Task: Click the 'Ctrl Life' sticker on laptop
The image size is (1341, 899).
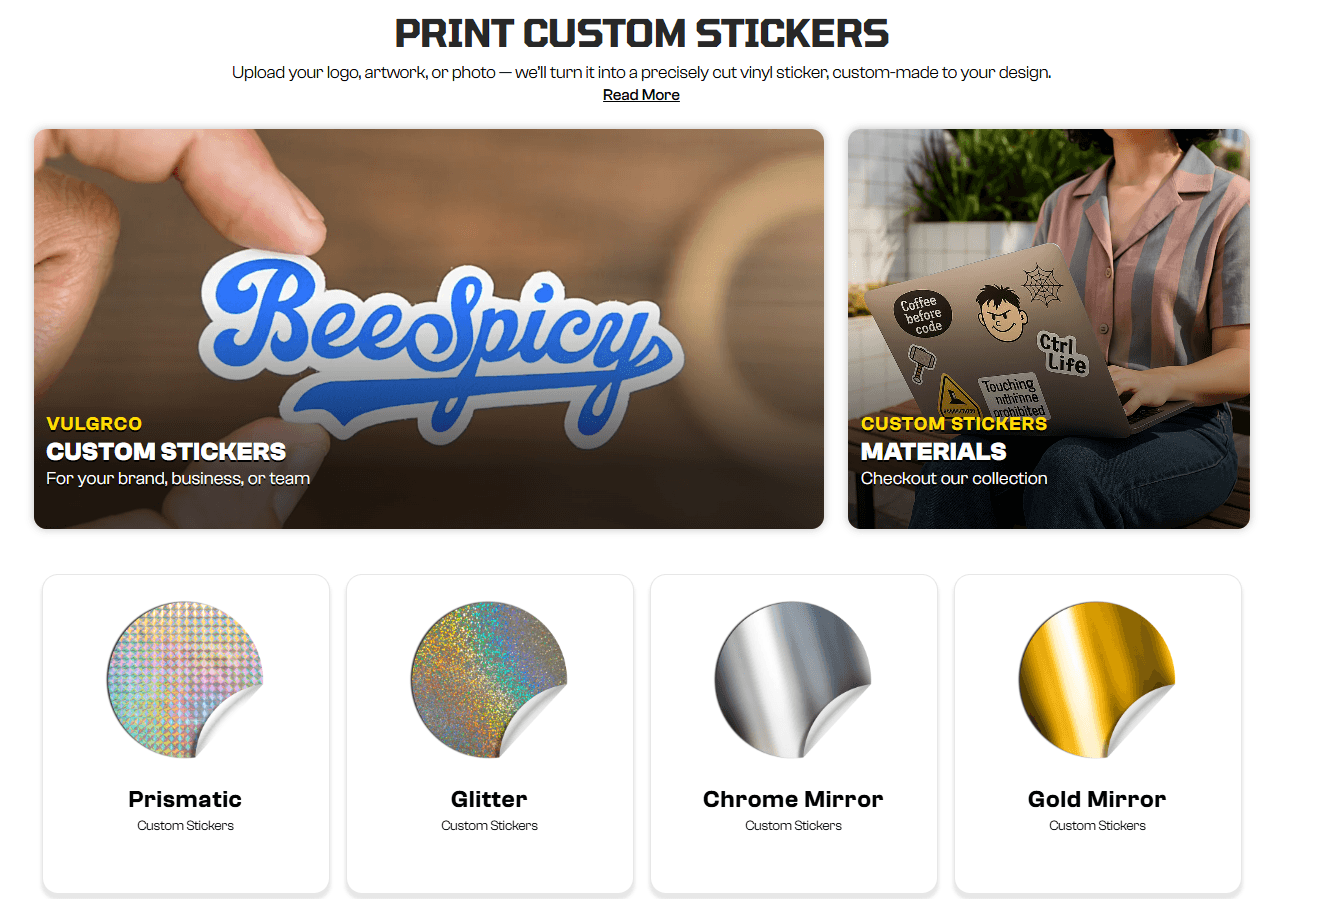Action: [x=1062, y=353]
